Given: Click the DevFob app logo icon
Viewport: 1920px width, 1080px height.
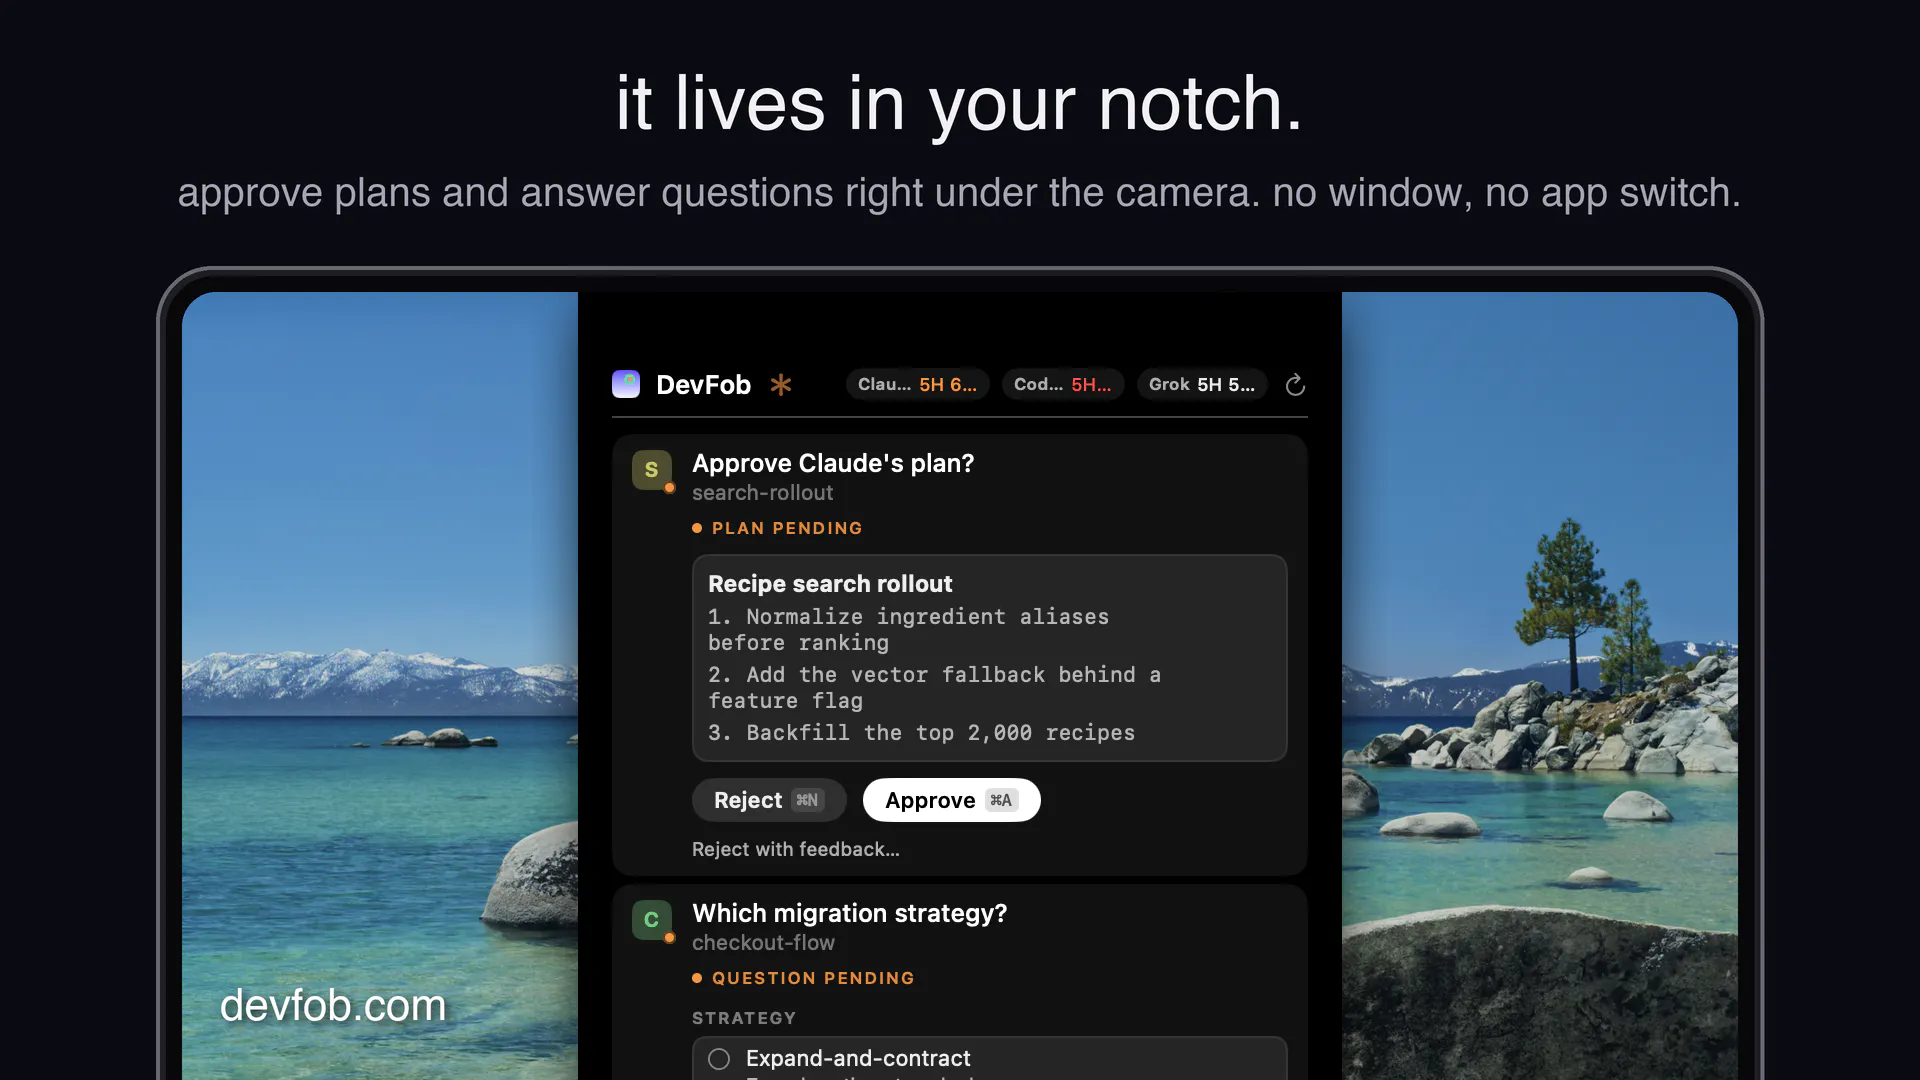Looking at the screenshot, I should [626, 384].
